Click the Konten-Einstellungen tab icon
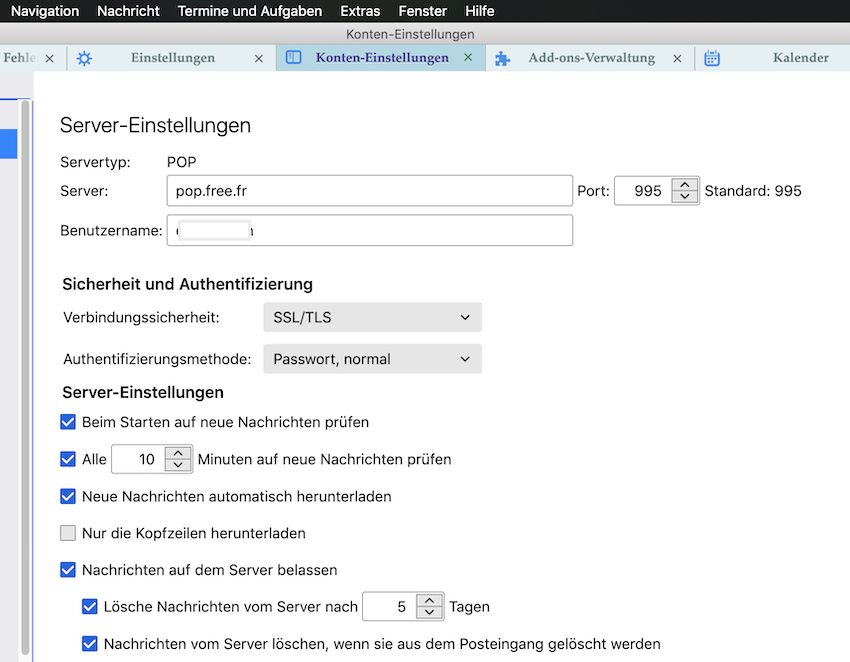 294,58
